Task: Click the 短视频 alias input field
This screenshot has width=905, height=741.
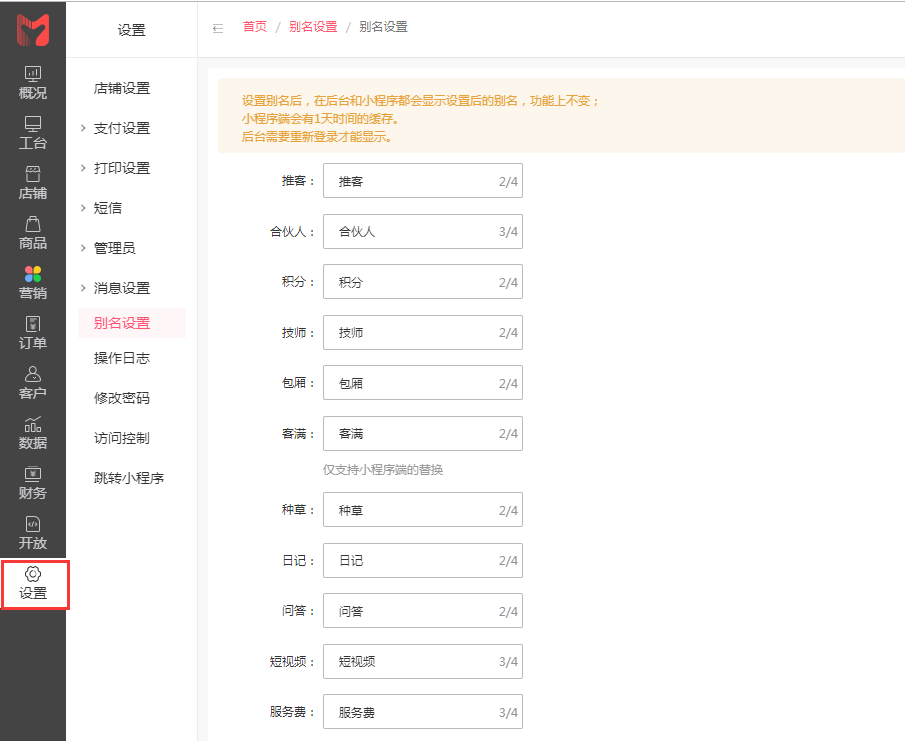Action: coord(422,661)
